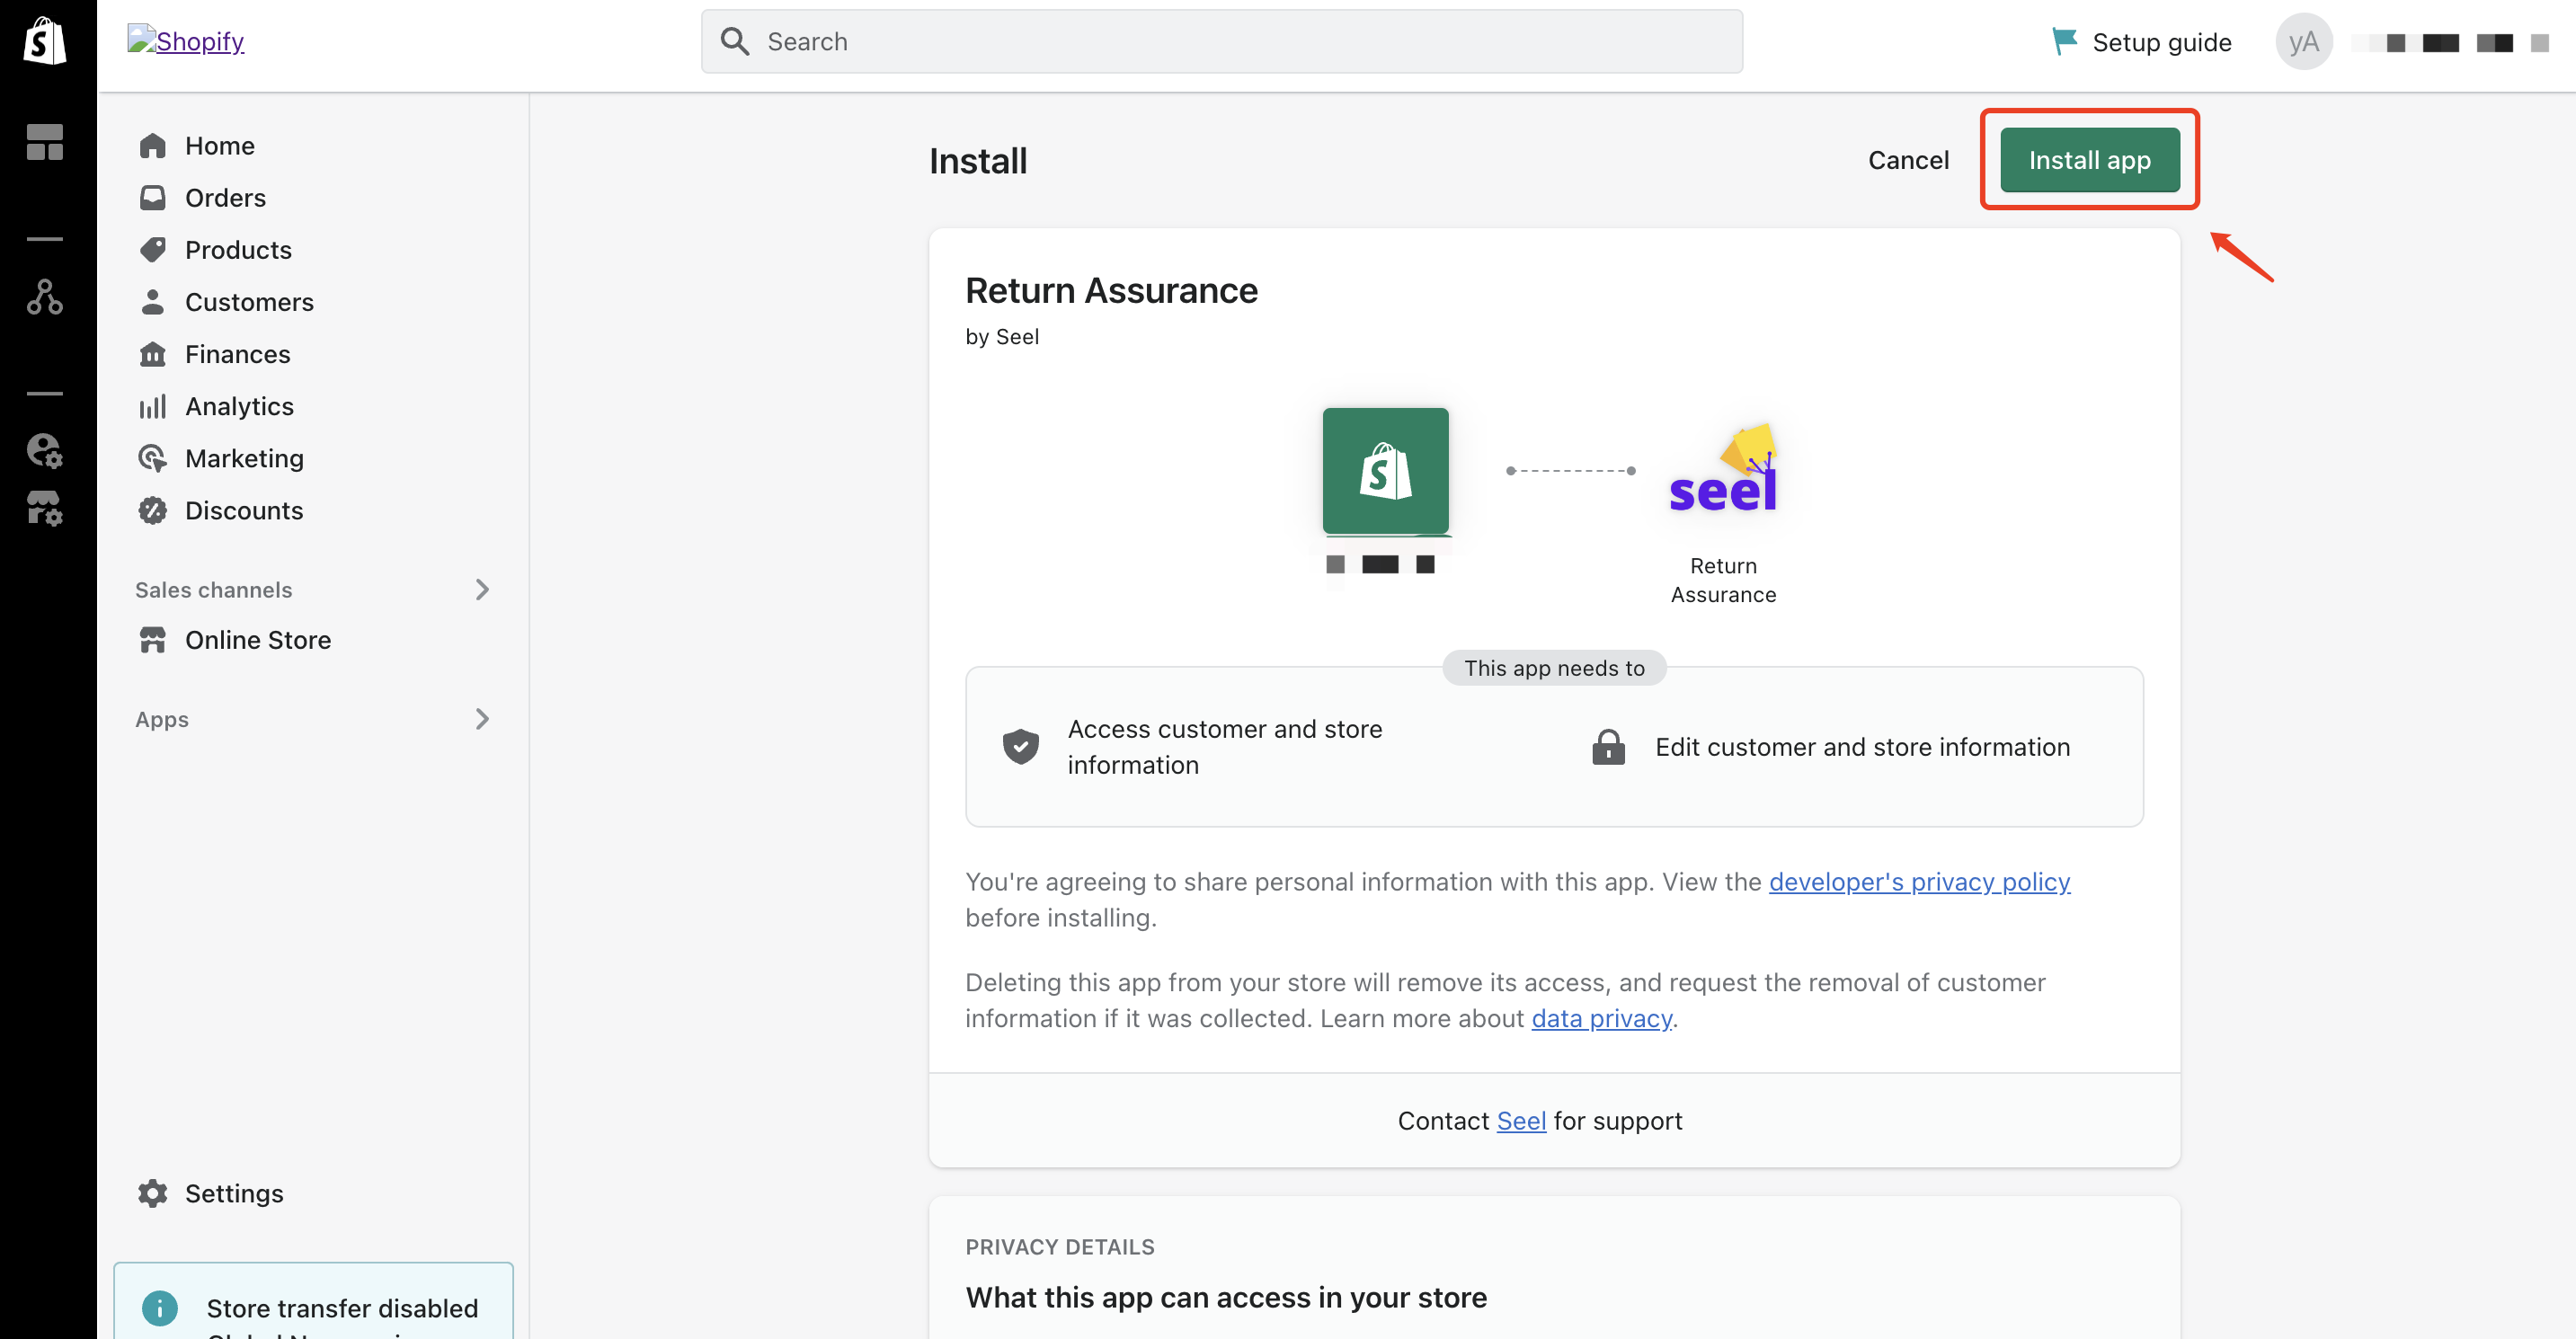
Task: Open the developer's privacy policy link
Action: 1918,882
